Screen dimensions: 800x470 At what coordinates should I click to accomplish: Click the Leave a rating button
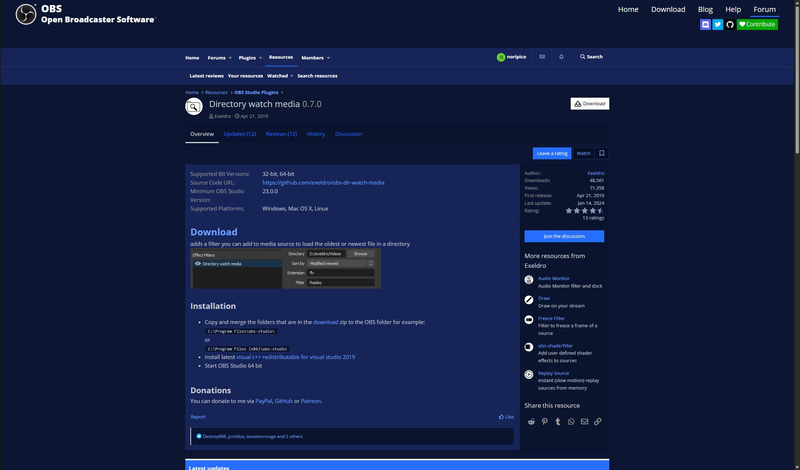[x=552, y=153]
